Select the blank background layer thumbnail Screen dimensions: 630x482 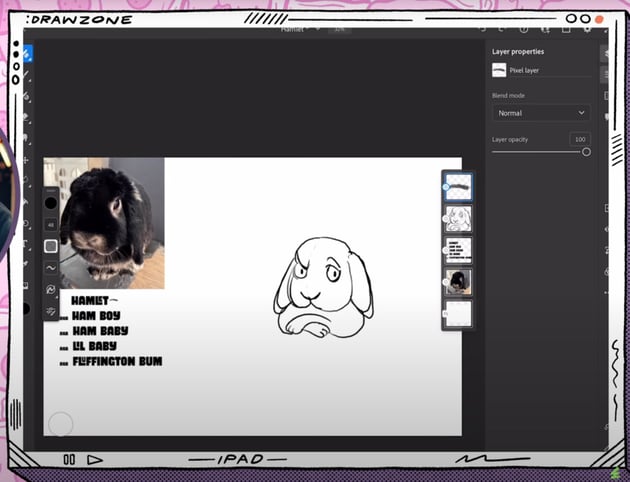(x=458, y=313)
